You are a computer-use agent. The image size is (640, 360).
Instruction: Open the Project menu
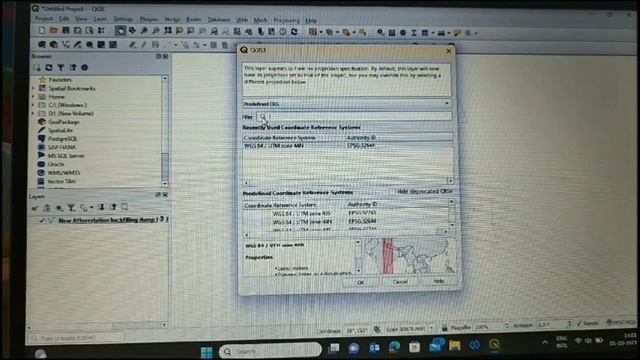click(x=44, y=19)
